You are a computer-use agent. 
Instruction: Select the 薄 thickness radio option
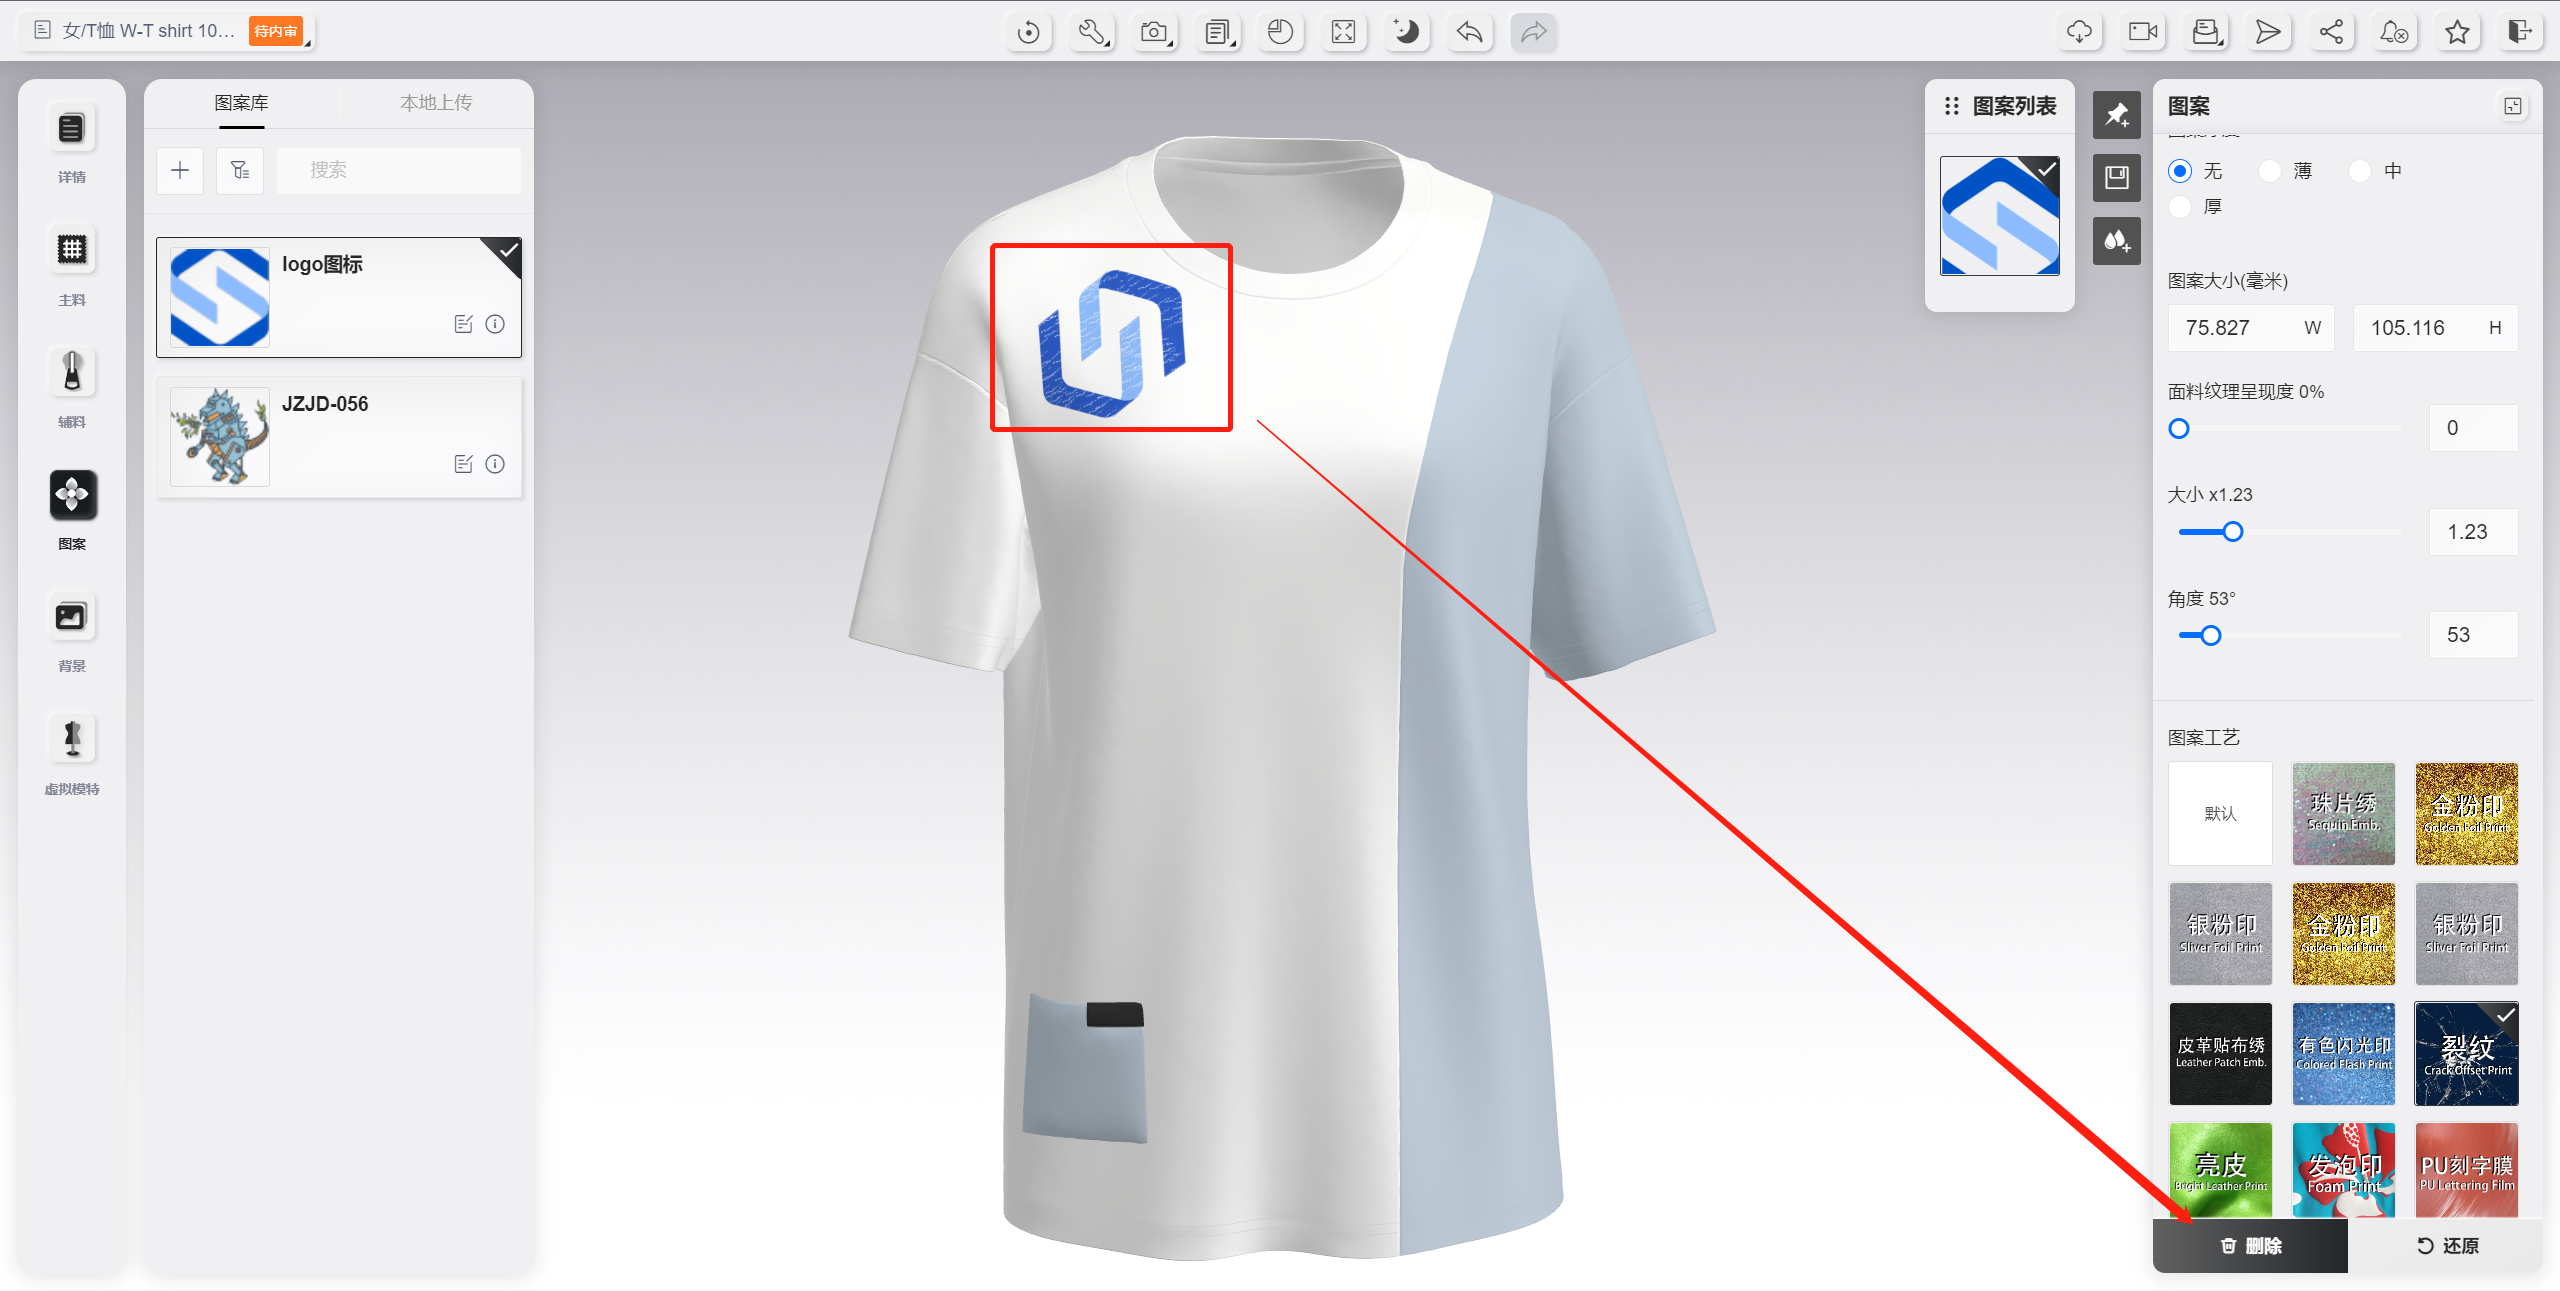pyautogui.click(x=2271, y=171)
